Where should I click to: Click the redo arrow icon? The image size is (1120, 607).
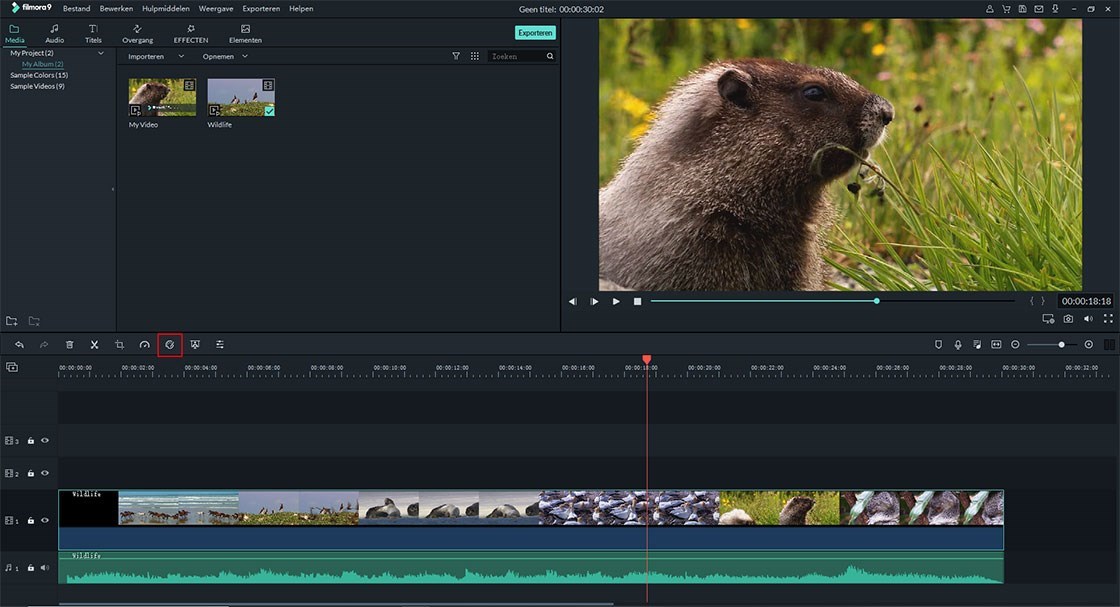44,345
